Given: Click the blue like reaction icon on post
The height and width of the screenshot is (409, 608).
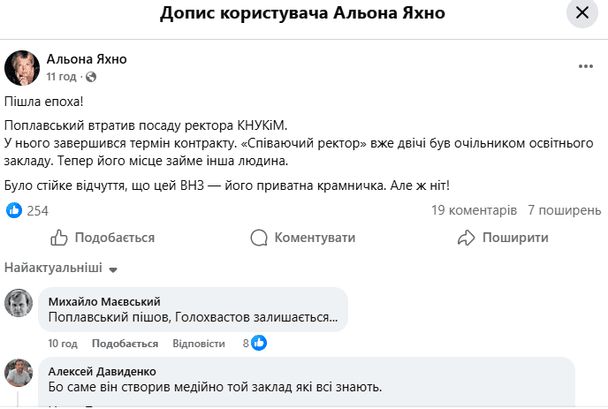Looking at the screenshot, I should (x=14, y=210).
